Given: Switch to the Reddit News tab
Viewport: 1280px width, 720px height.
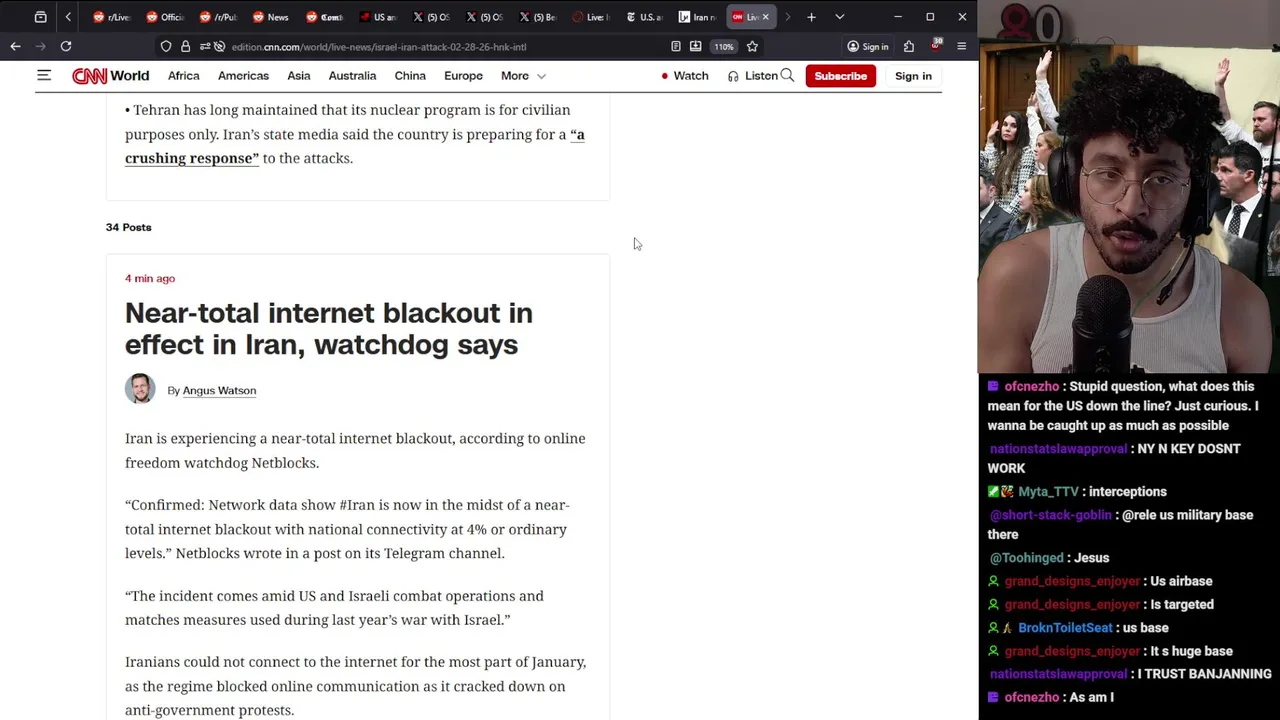Looking at the screenshot, I should (271, 17).
